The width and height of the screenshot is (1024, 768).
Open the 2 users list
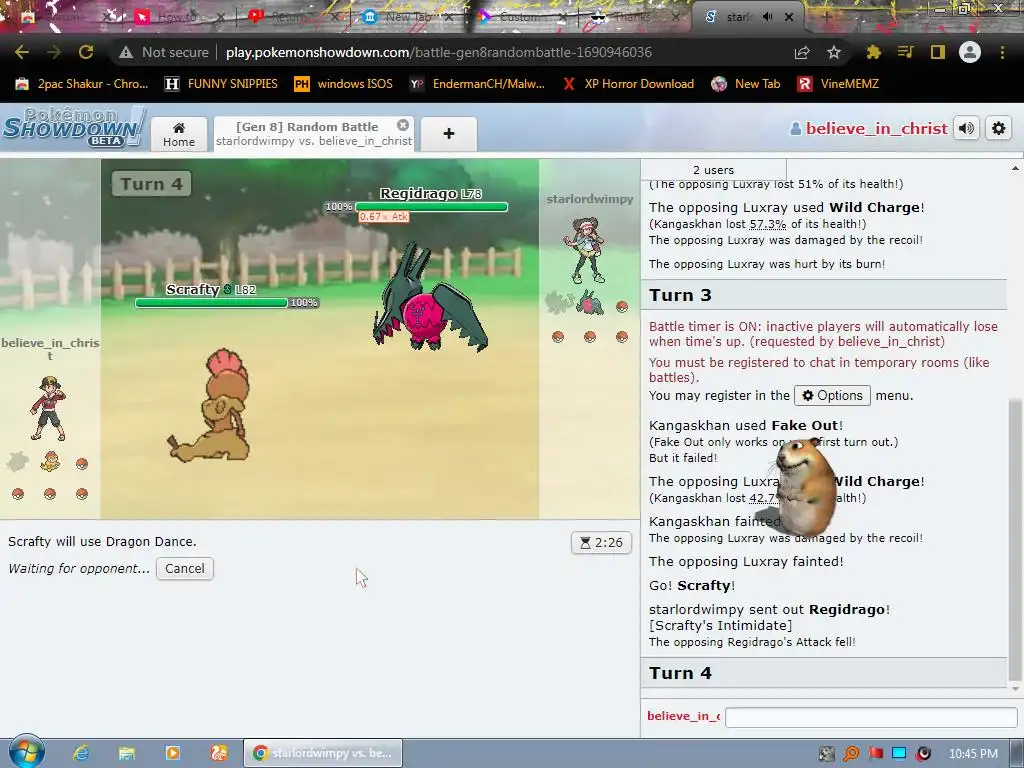714,170
